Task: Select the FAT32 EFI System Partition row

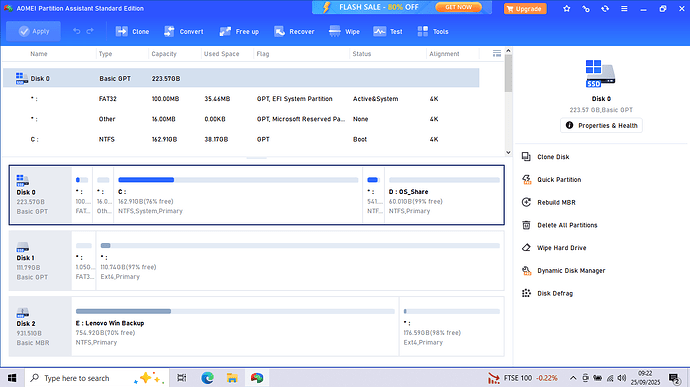Action: click(241, 99)
